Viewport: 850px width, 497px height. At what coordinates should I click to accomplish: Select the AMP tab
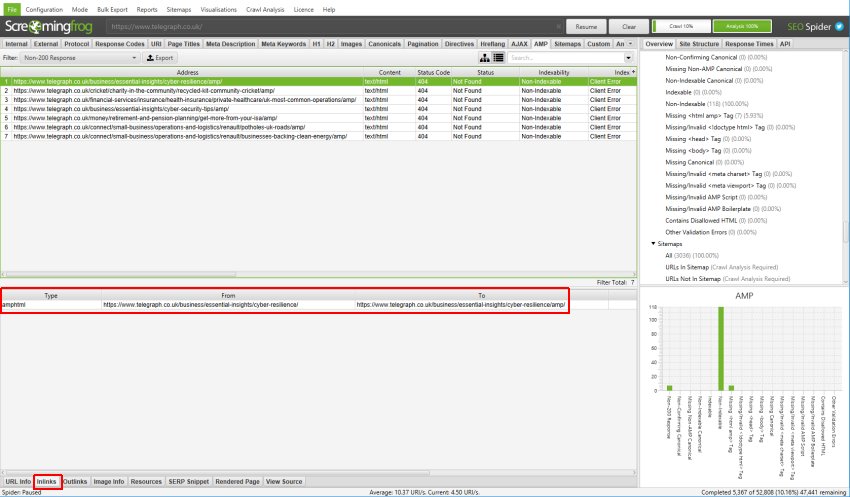(x=540, y=44)
